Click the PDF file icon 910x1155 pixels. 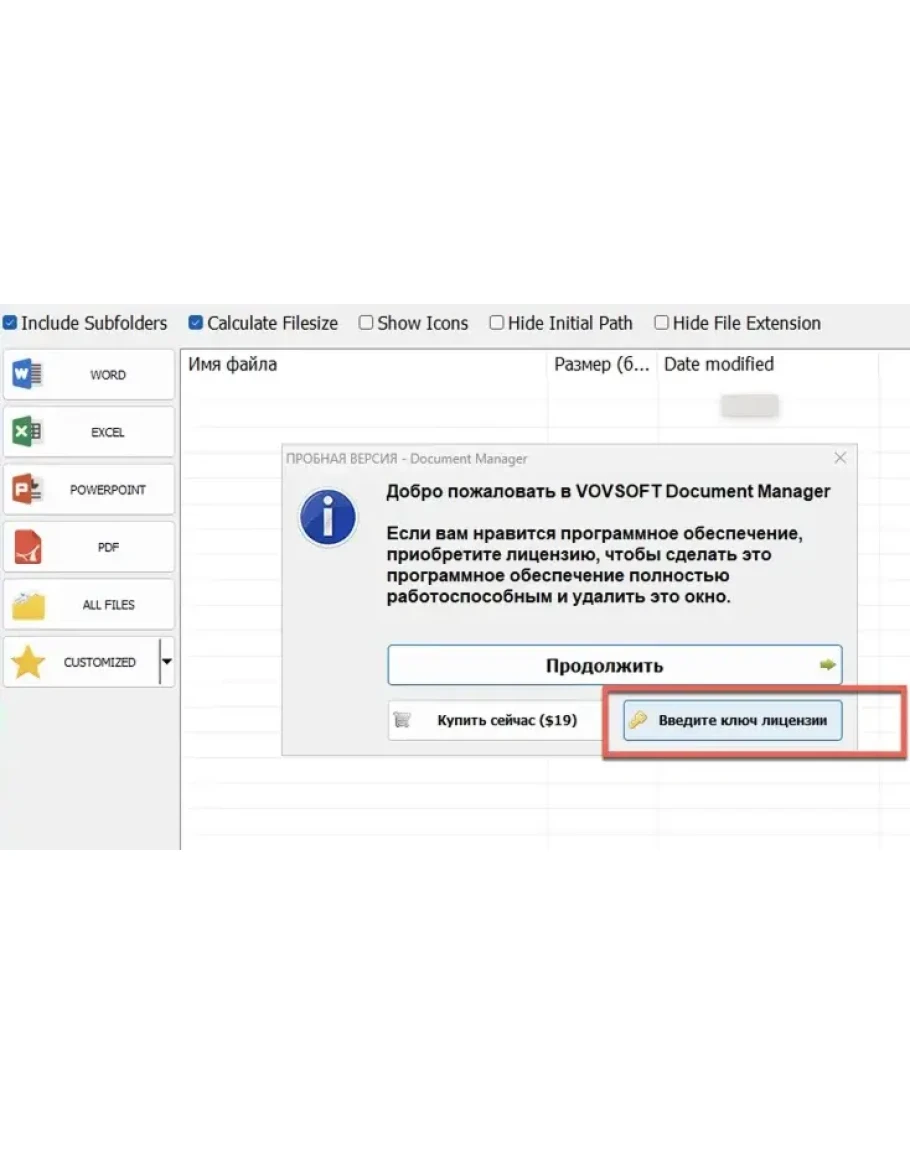(27, 547)
